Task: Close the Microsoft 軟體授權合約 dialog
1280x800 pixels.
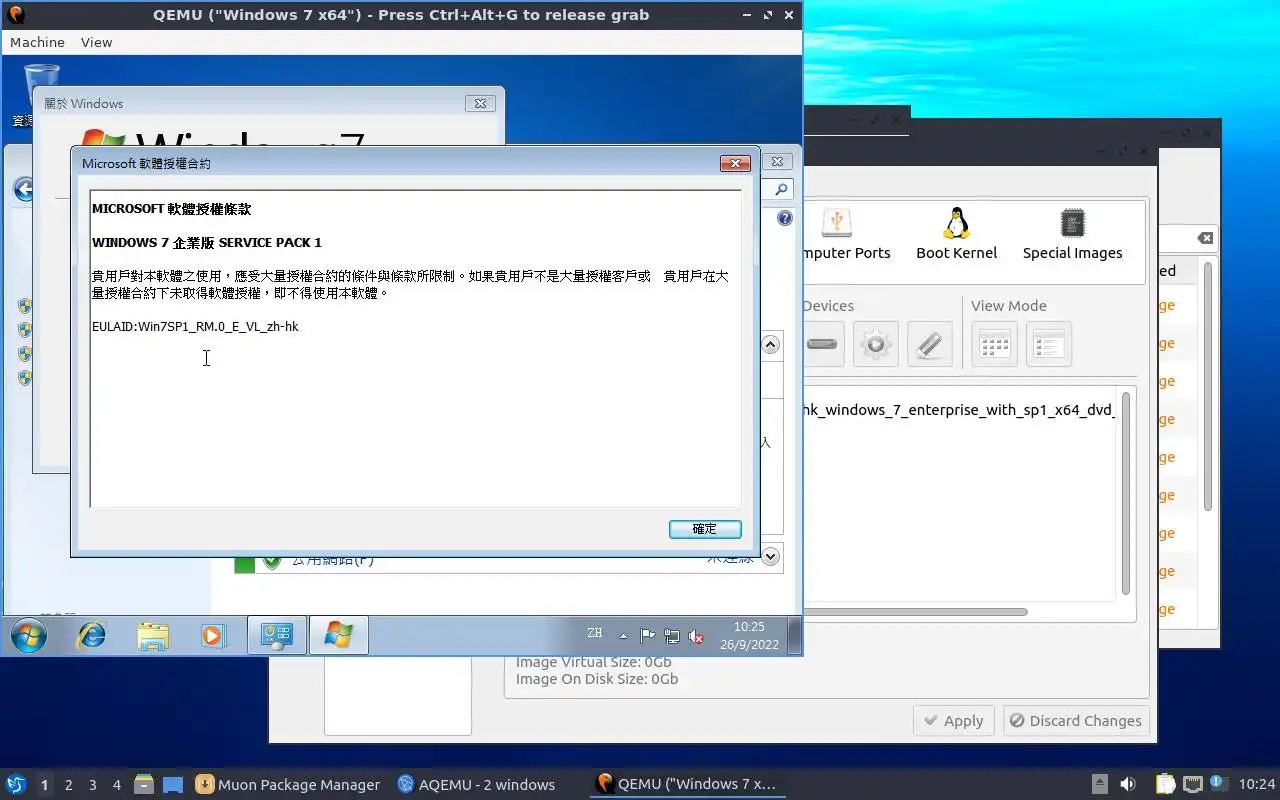Action: click(x=735, y=163)
